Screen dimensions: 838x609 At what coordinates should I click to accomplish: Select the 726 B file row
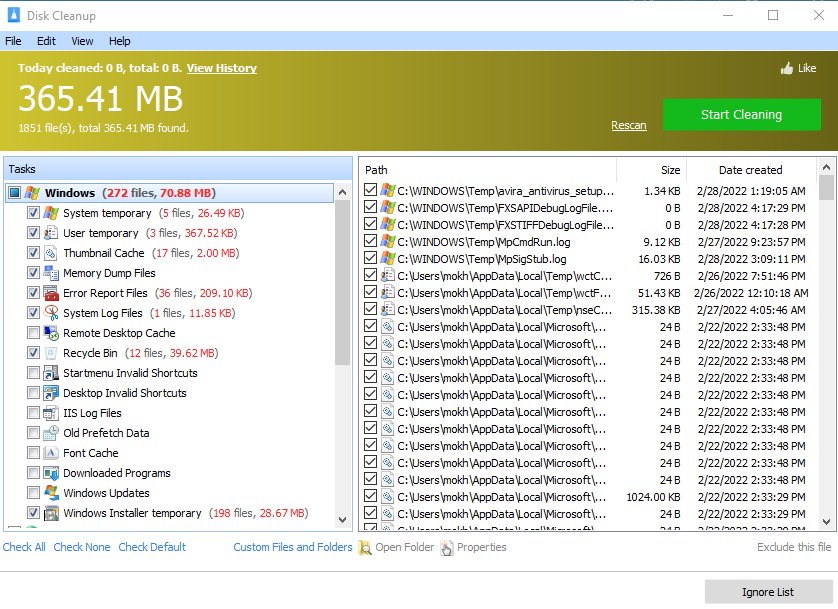589,276
